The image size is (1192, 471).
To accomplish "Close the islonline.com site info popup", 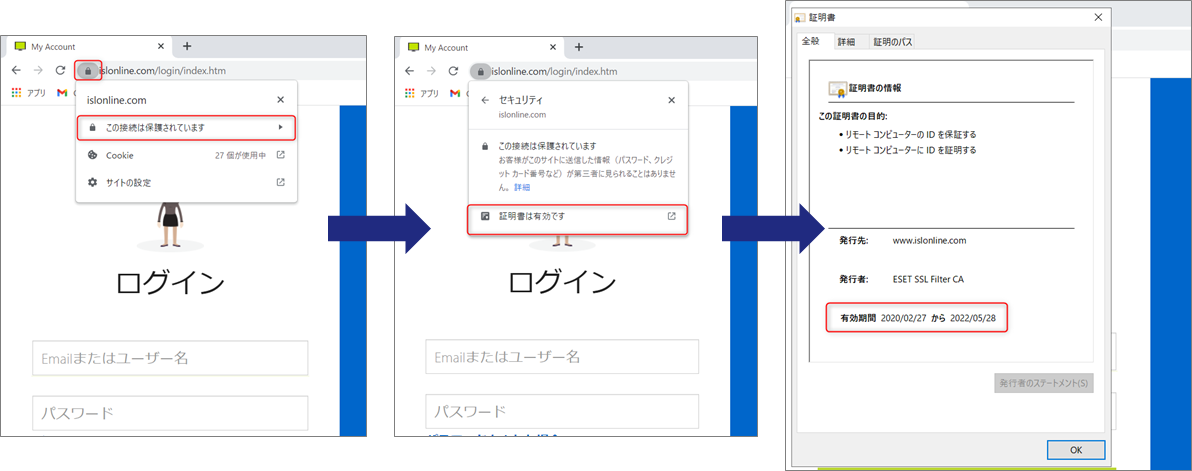I will pos(280,100).
